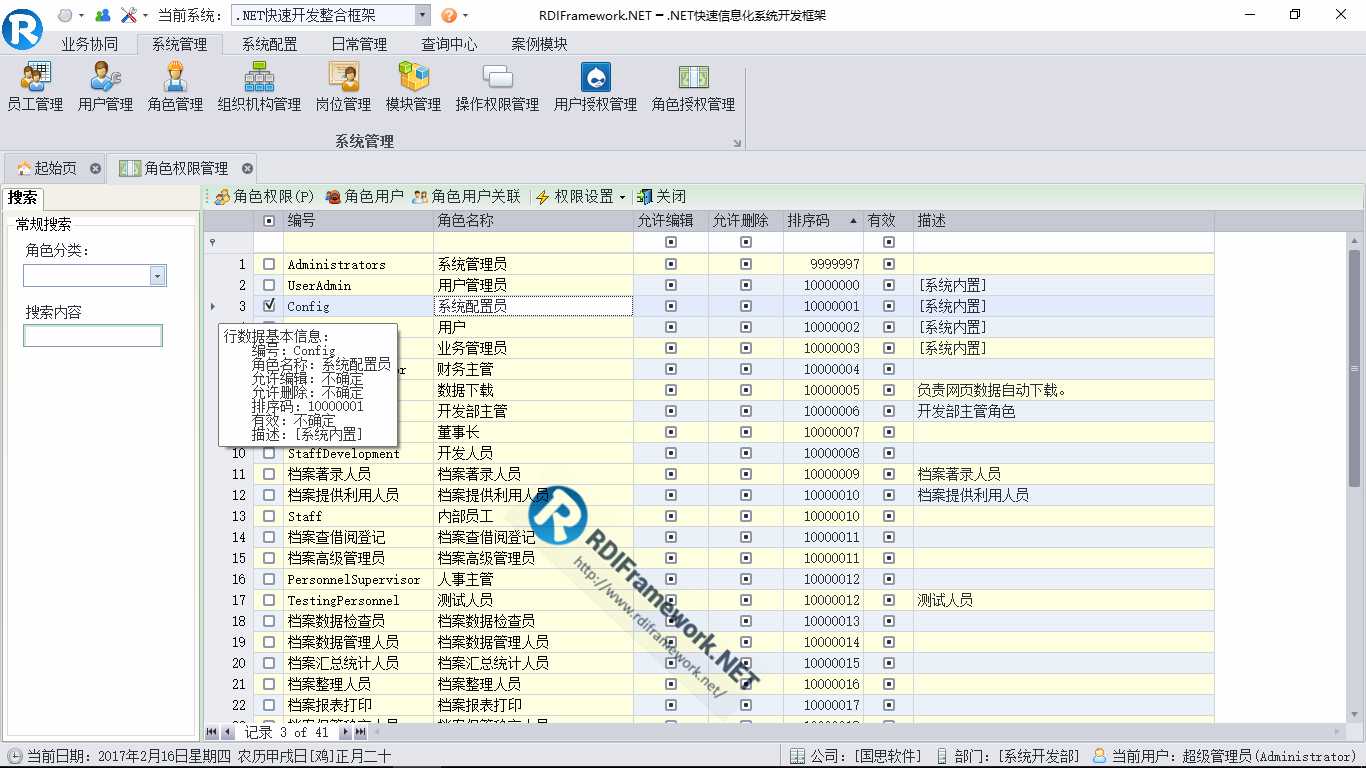
Task: Check the row checkbox for Administrators
Action: [x=268, y=265]
